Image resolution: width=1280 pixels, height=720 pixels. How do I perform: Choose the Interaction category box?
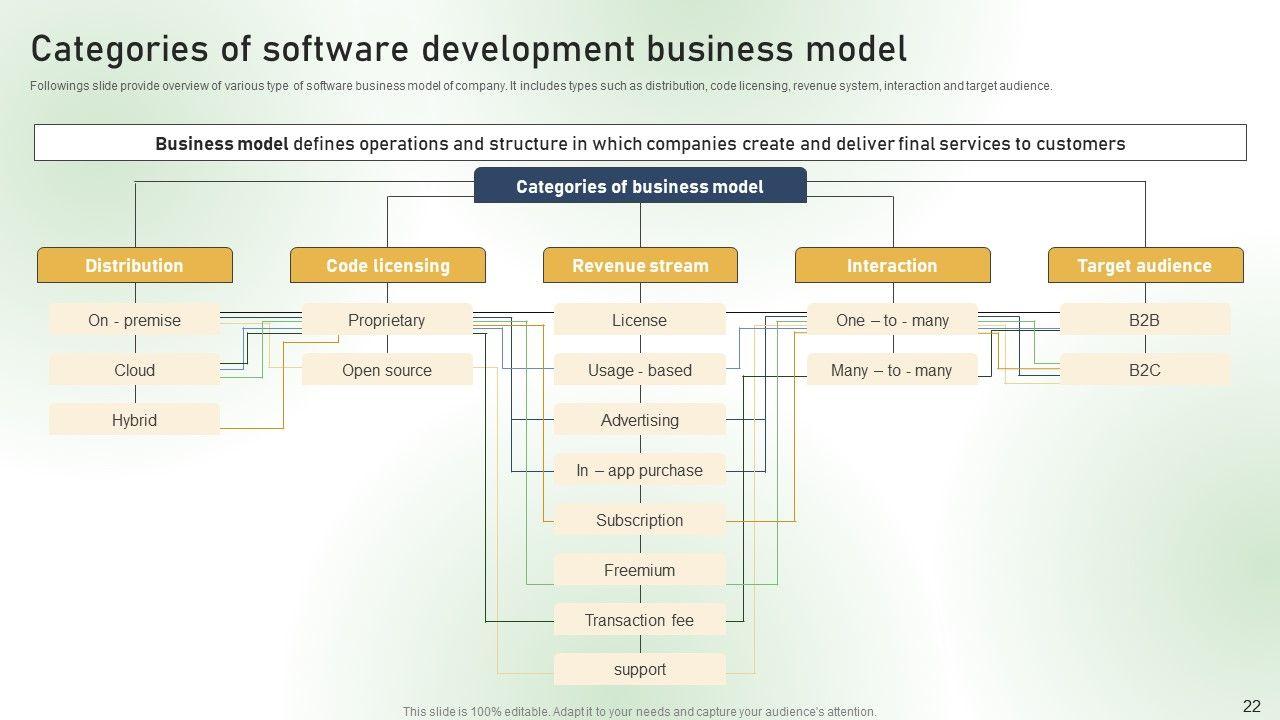tap(893, 266)
